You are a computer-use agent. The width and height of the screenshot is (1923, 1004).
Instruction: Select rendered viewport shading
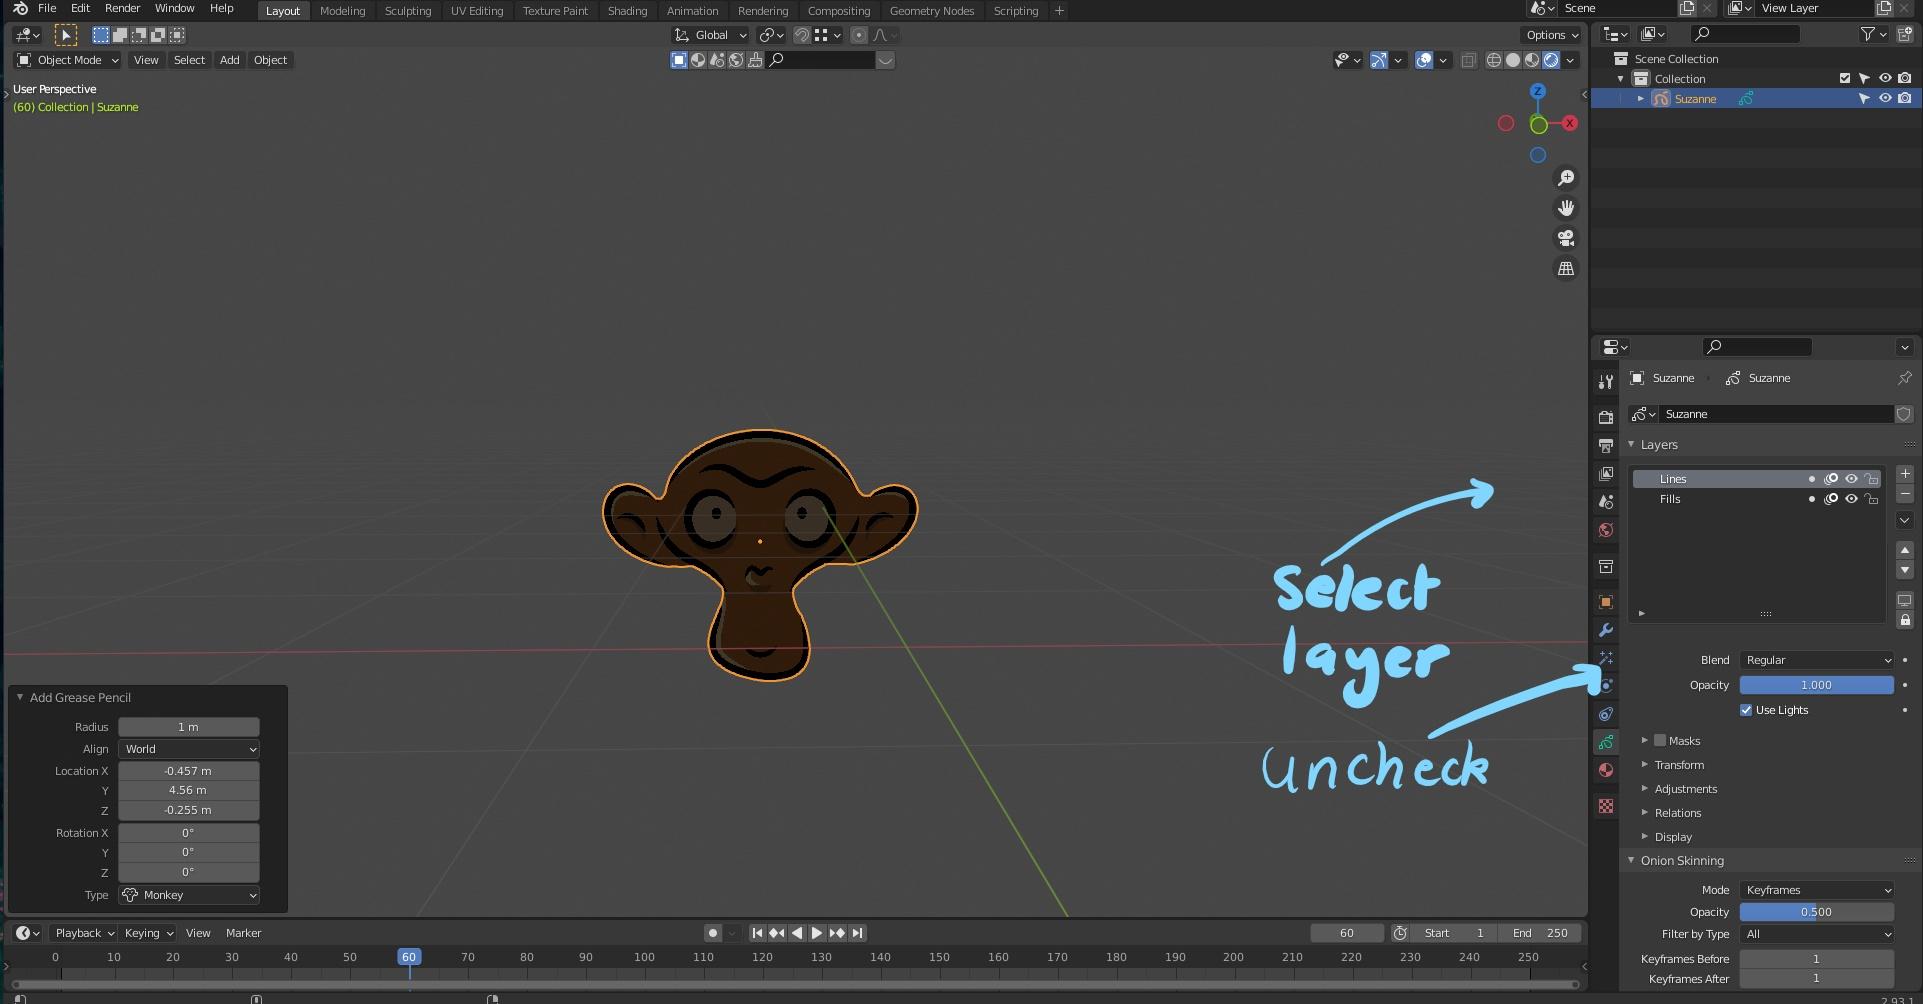point(1551,60)
